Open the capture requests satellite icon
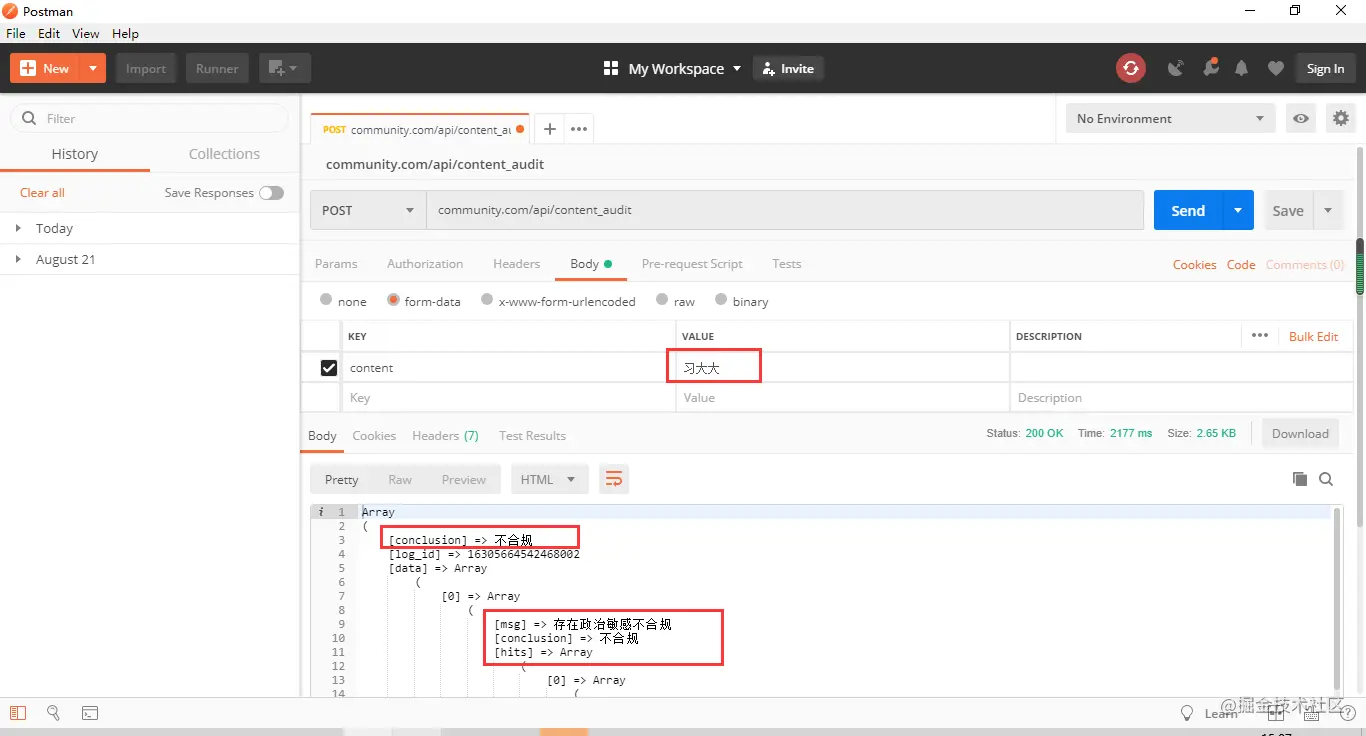1366x736 pixels. click(x=1176, y=68)
